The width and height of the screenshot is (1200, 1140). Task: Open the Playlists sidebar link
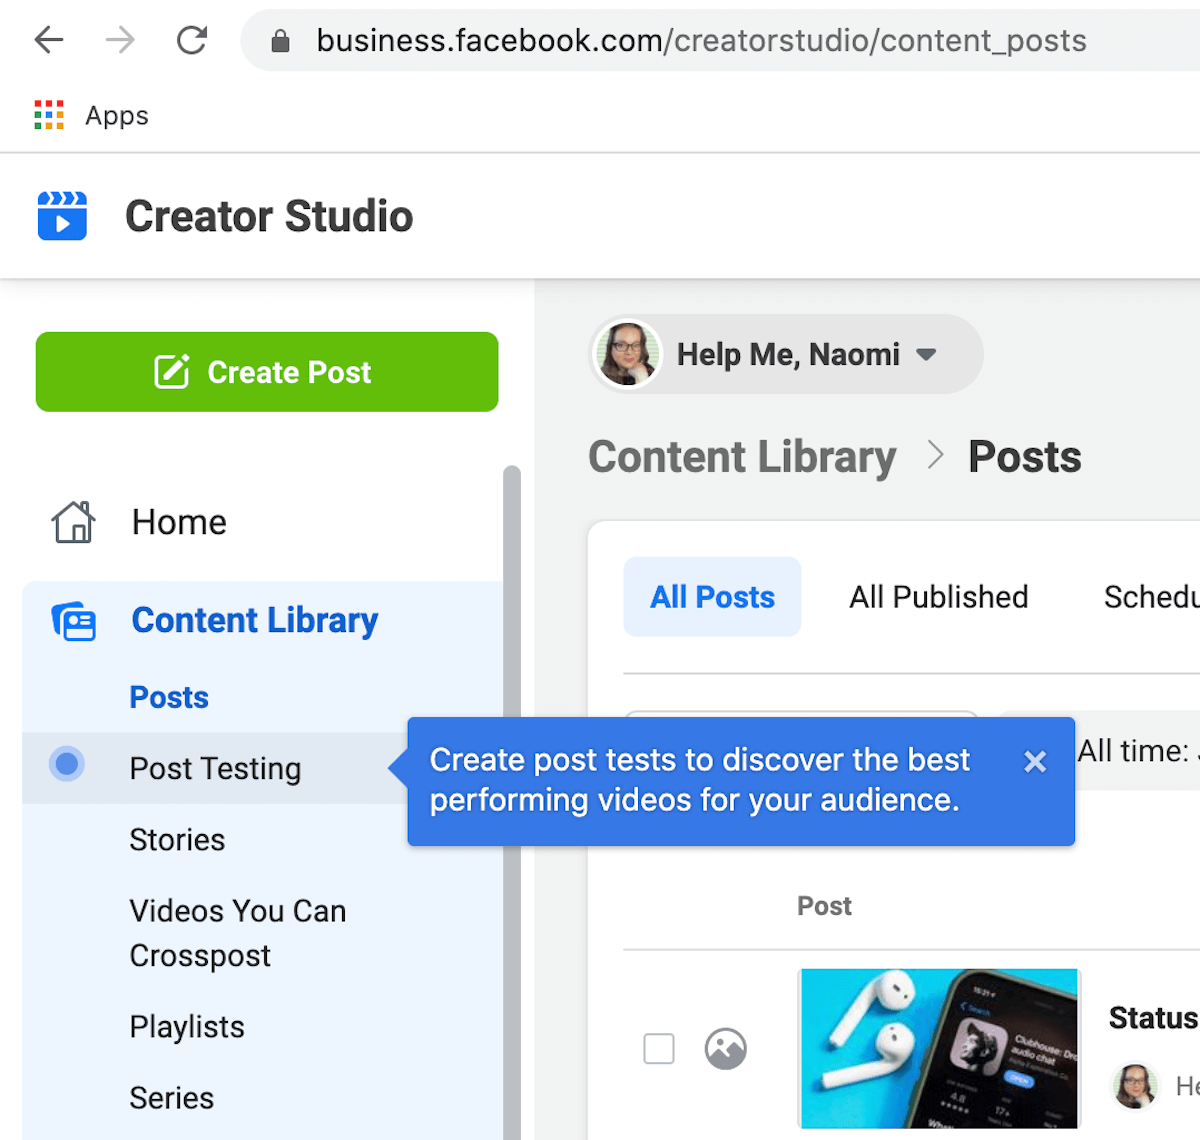tap(187, 1026)
